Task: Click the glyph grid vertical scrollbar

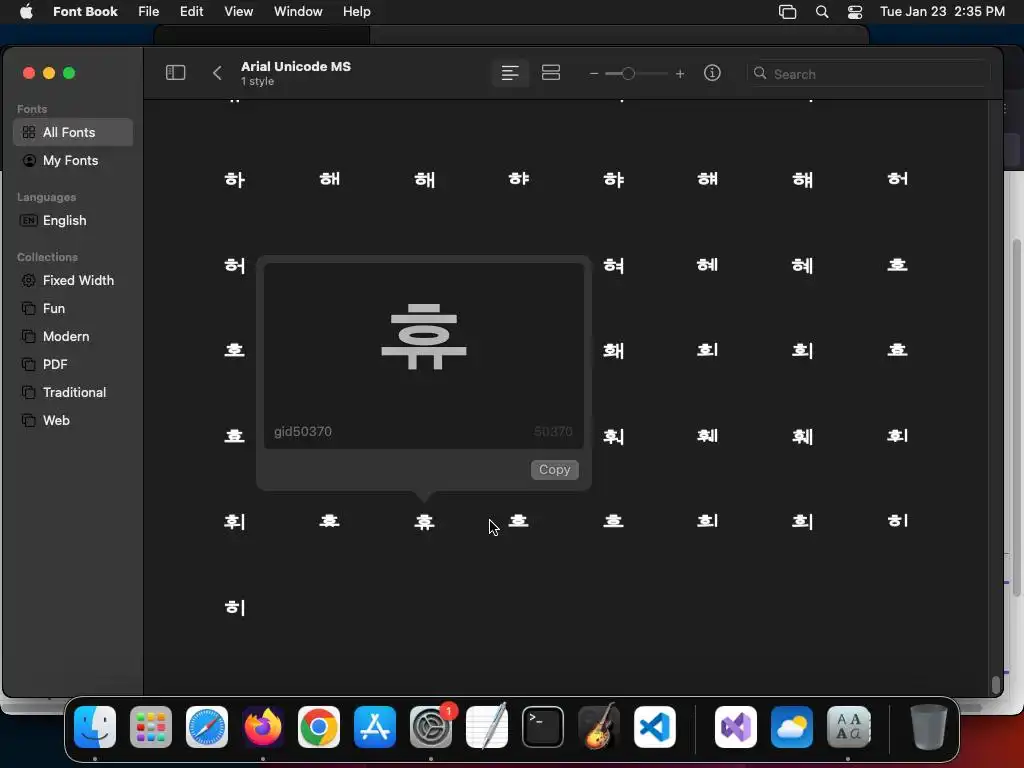Action: [x=996, y=684]
